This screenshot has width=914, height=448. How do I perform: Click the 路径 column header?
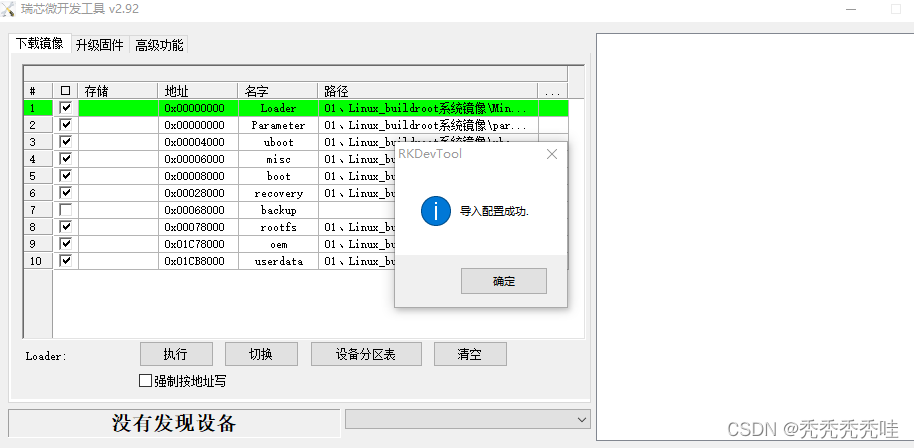click(428, 91)
